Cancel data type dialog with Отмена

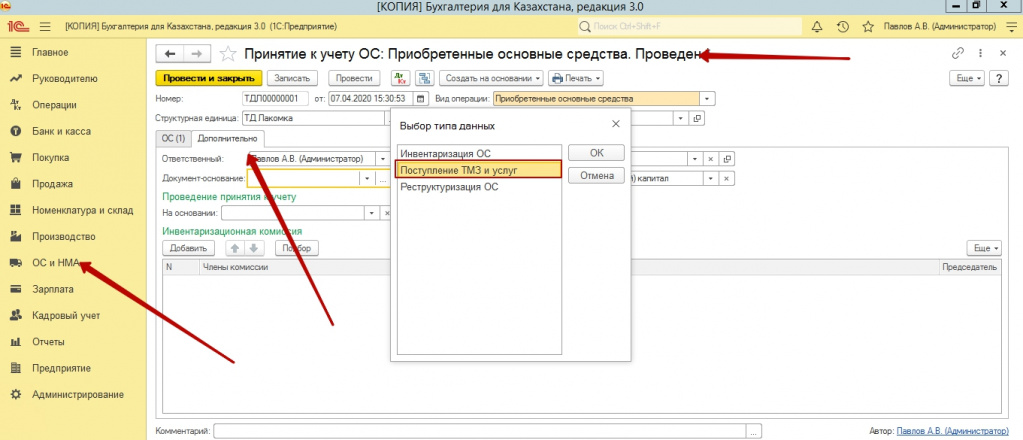coord(596,176)
